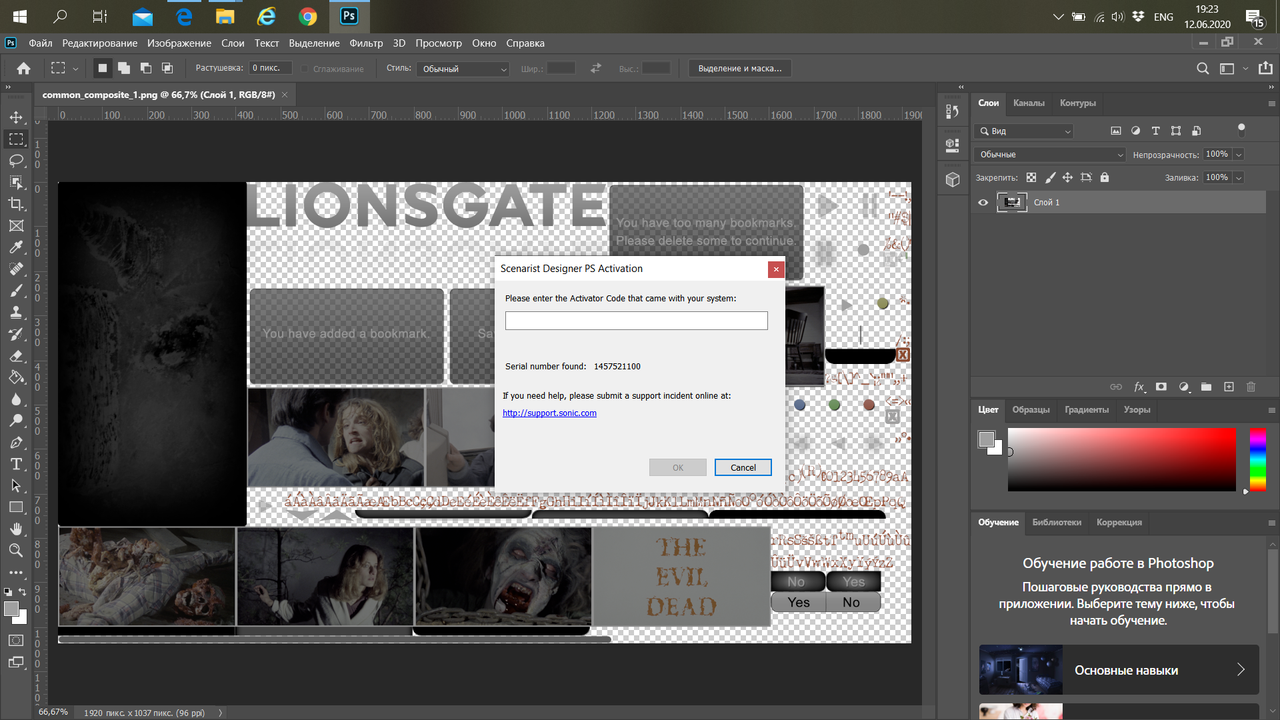The image size is (1280, 720).
Task: Switch to the Контуры tab
Action: coord(1078,103)
